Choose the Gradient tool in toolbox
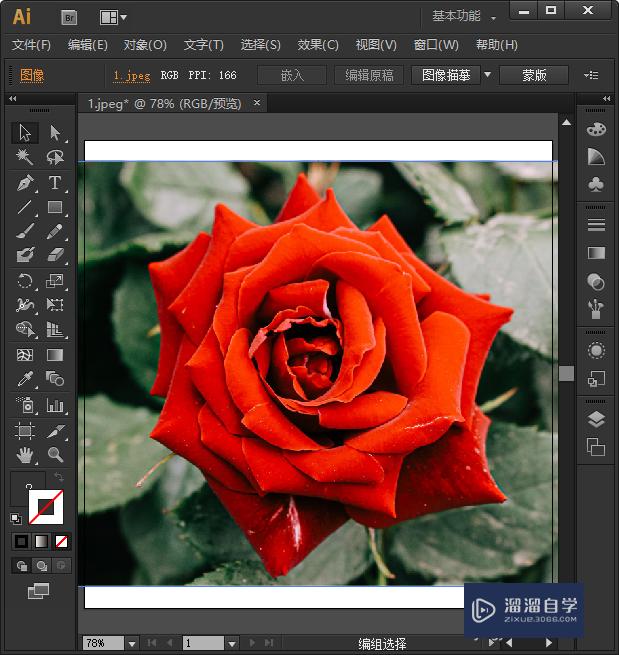Viewport: 619px width, 655px height. point(55,355)
